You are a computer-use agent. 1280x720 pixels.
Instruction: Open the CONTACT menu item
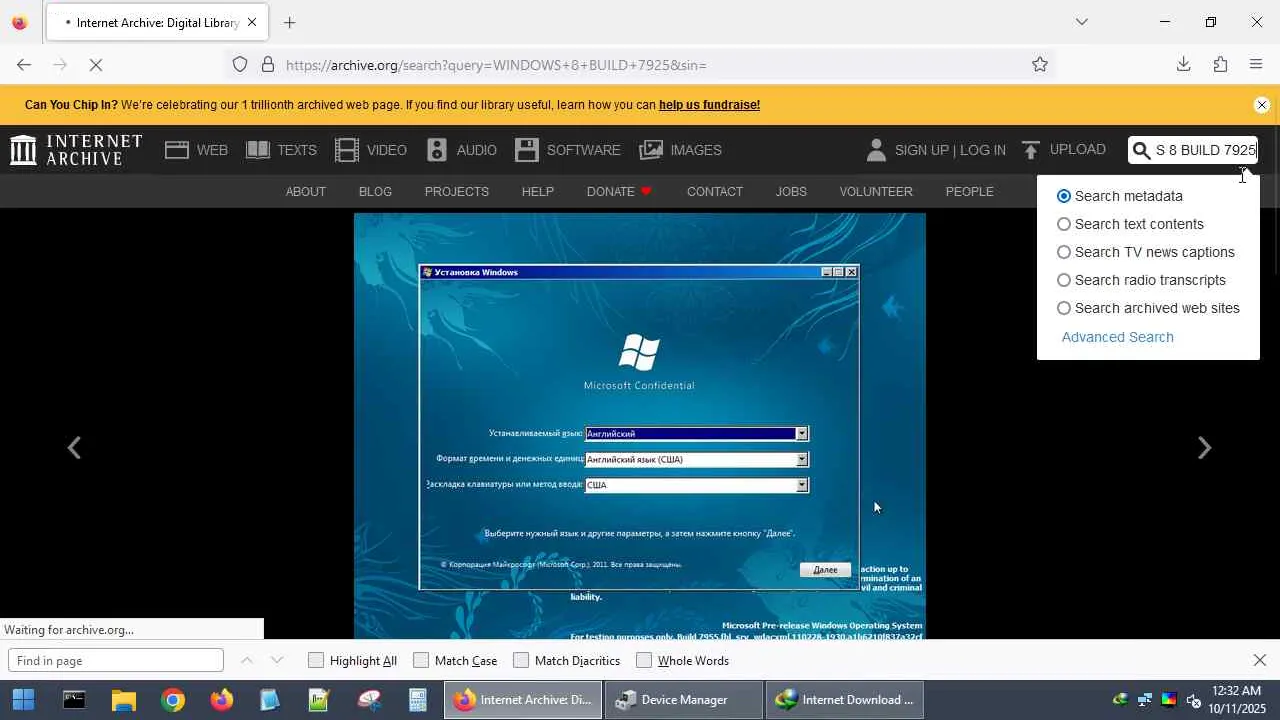tap(715, 191)
